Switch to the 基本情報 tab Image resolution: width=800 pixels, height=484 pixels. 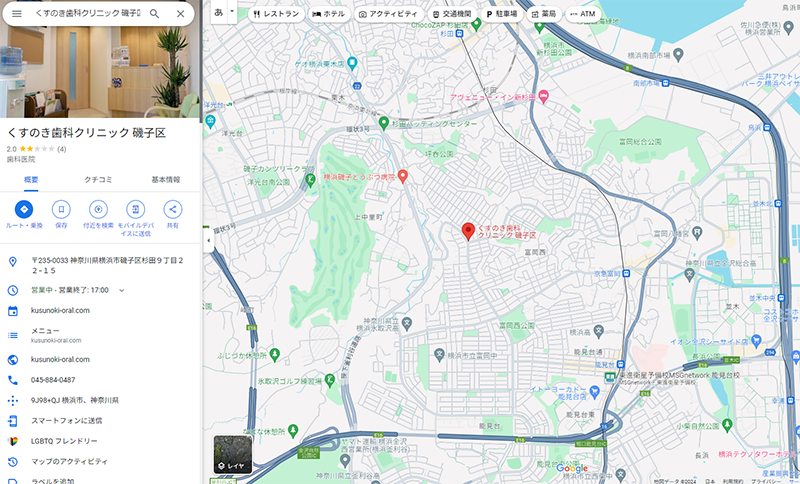pos(165,180)
